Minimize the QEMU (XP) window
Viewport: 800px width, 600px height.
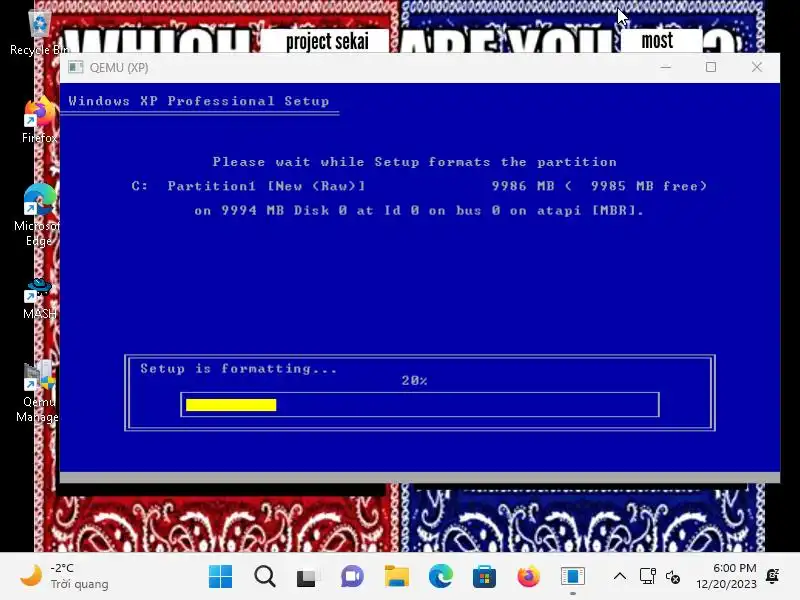665,67
